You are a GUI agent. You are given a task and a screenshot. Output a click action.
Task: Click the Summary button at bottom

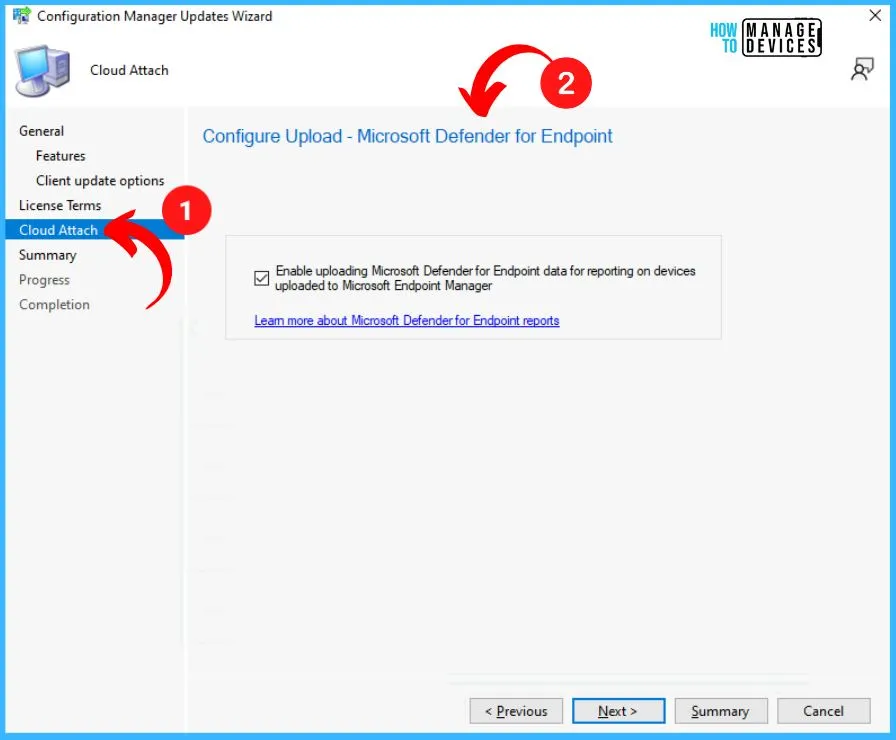pos(721,711)
